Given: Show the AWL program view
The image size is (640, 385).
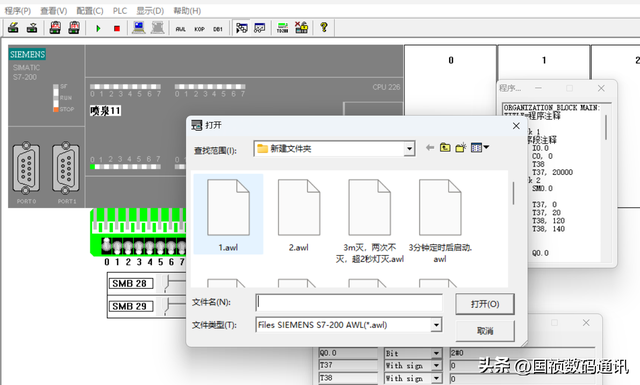Looking at the screenshot, I should coord(180,29).
